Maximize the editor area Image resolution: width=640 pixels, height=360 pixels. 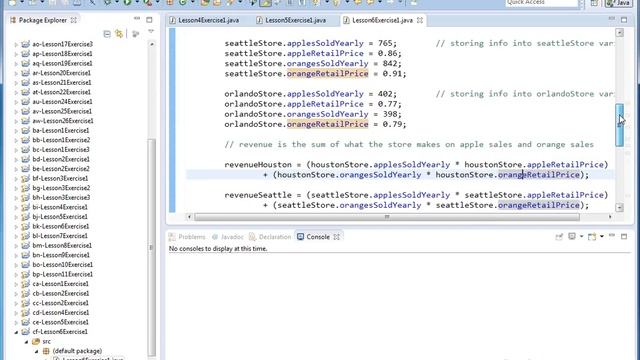tap(624, 20)
